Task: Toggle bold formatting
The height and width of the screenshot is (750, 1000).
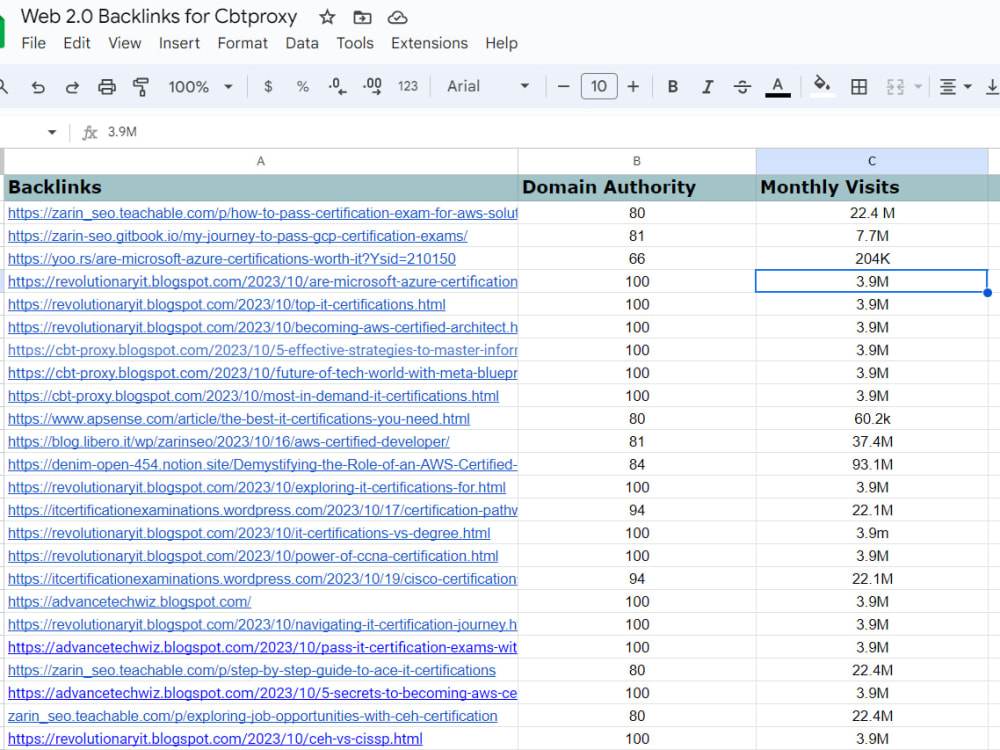Action: click(x=673, y=87)
